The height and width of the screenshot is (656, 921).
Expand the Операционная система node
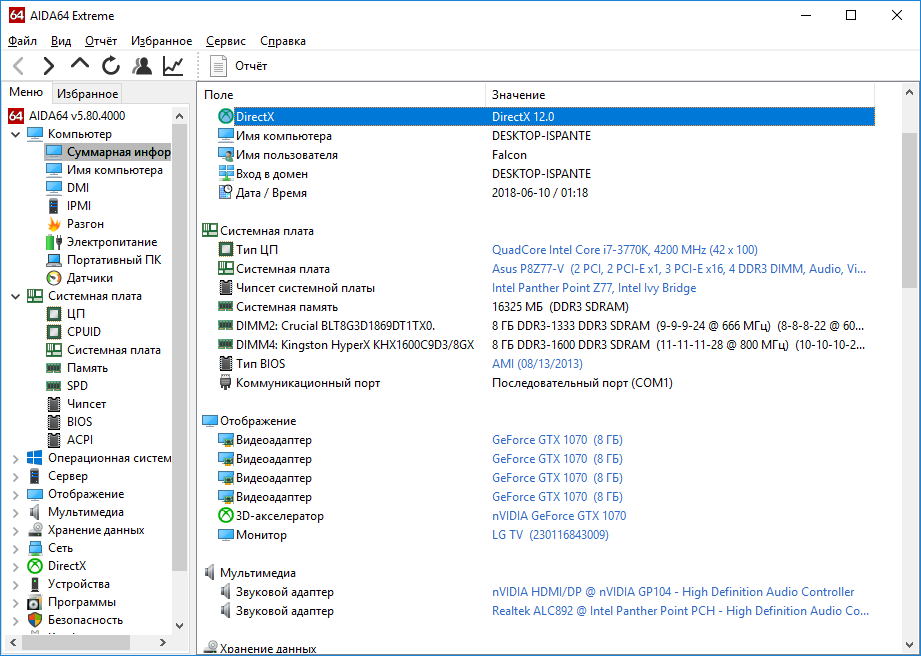pyautogui.click(x=16, y=459)
